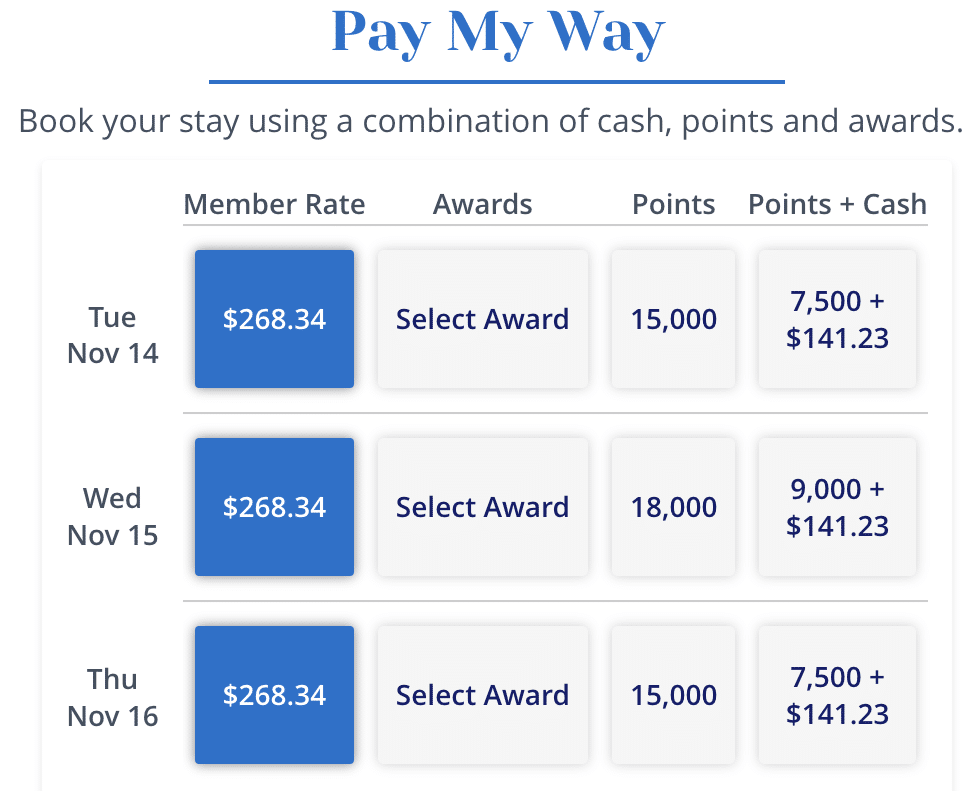Screen dimensions: 970x791
Task: Click the Thu Nov 16 date label
Action: [112, 697]
